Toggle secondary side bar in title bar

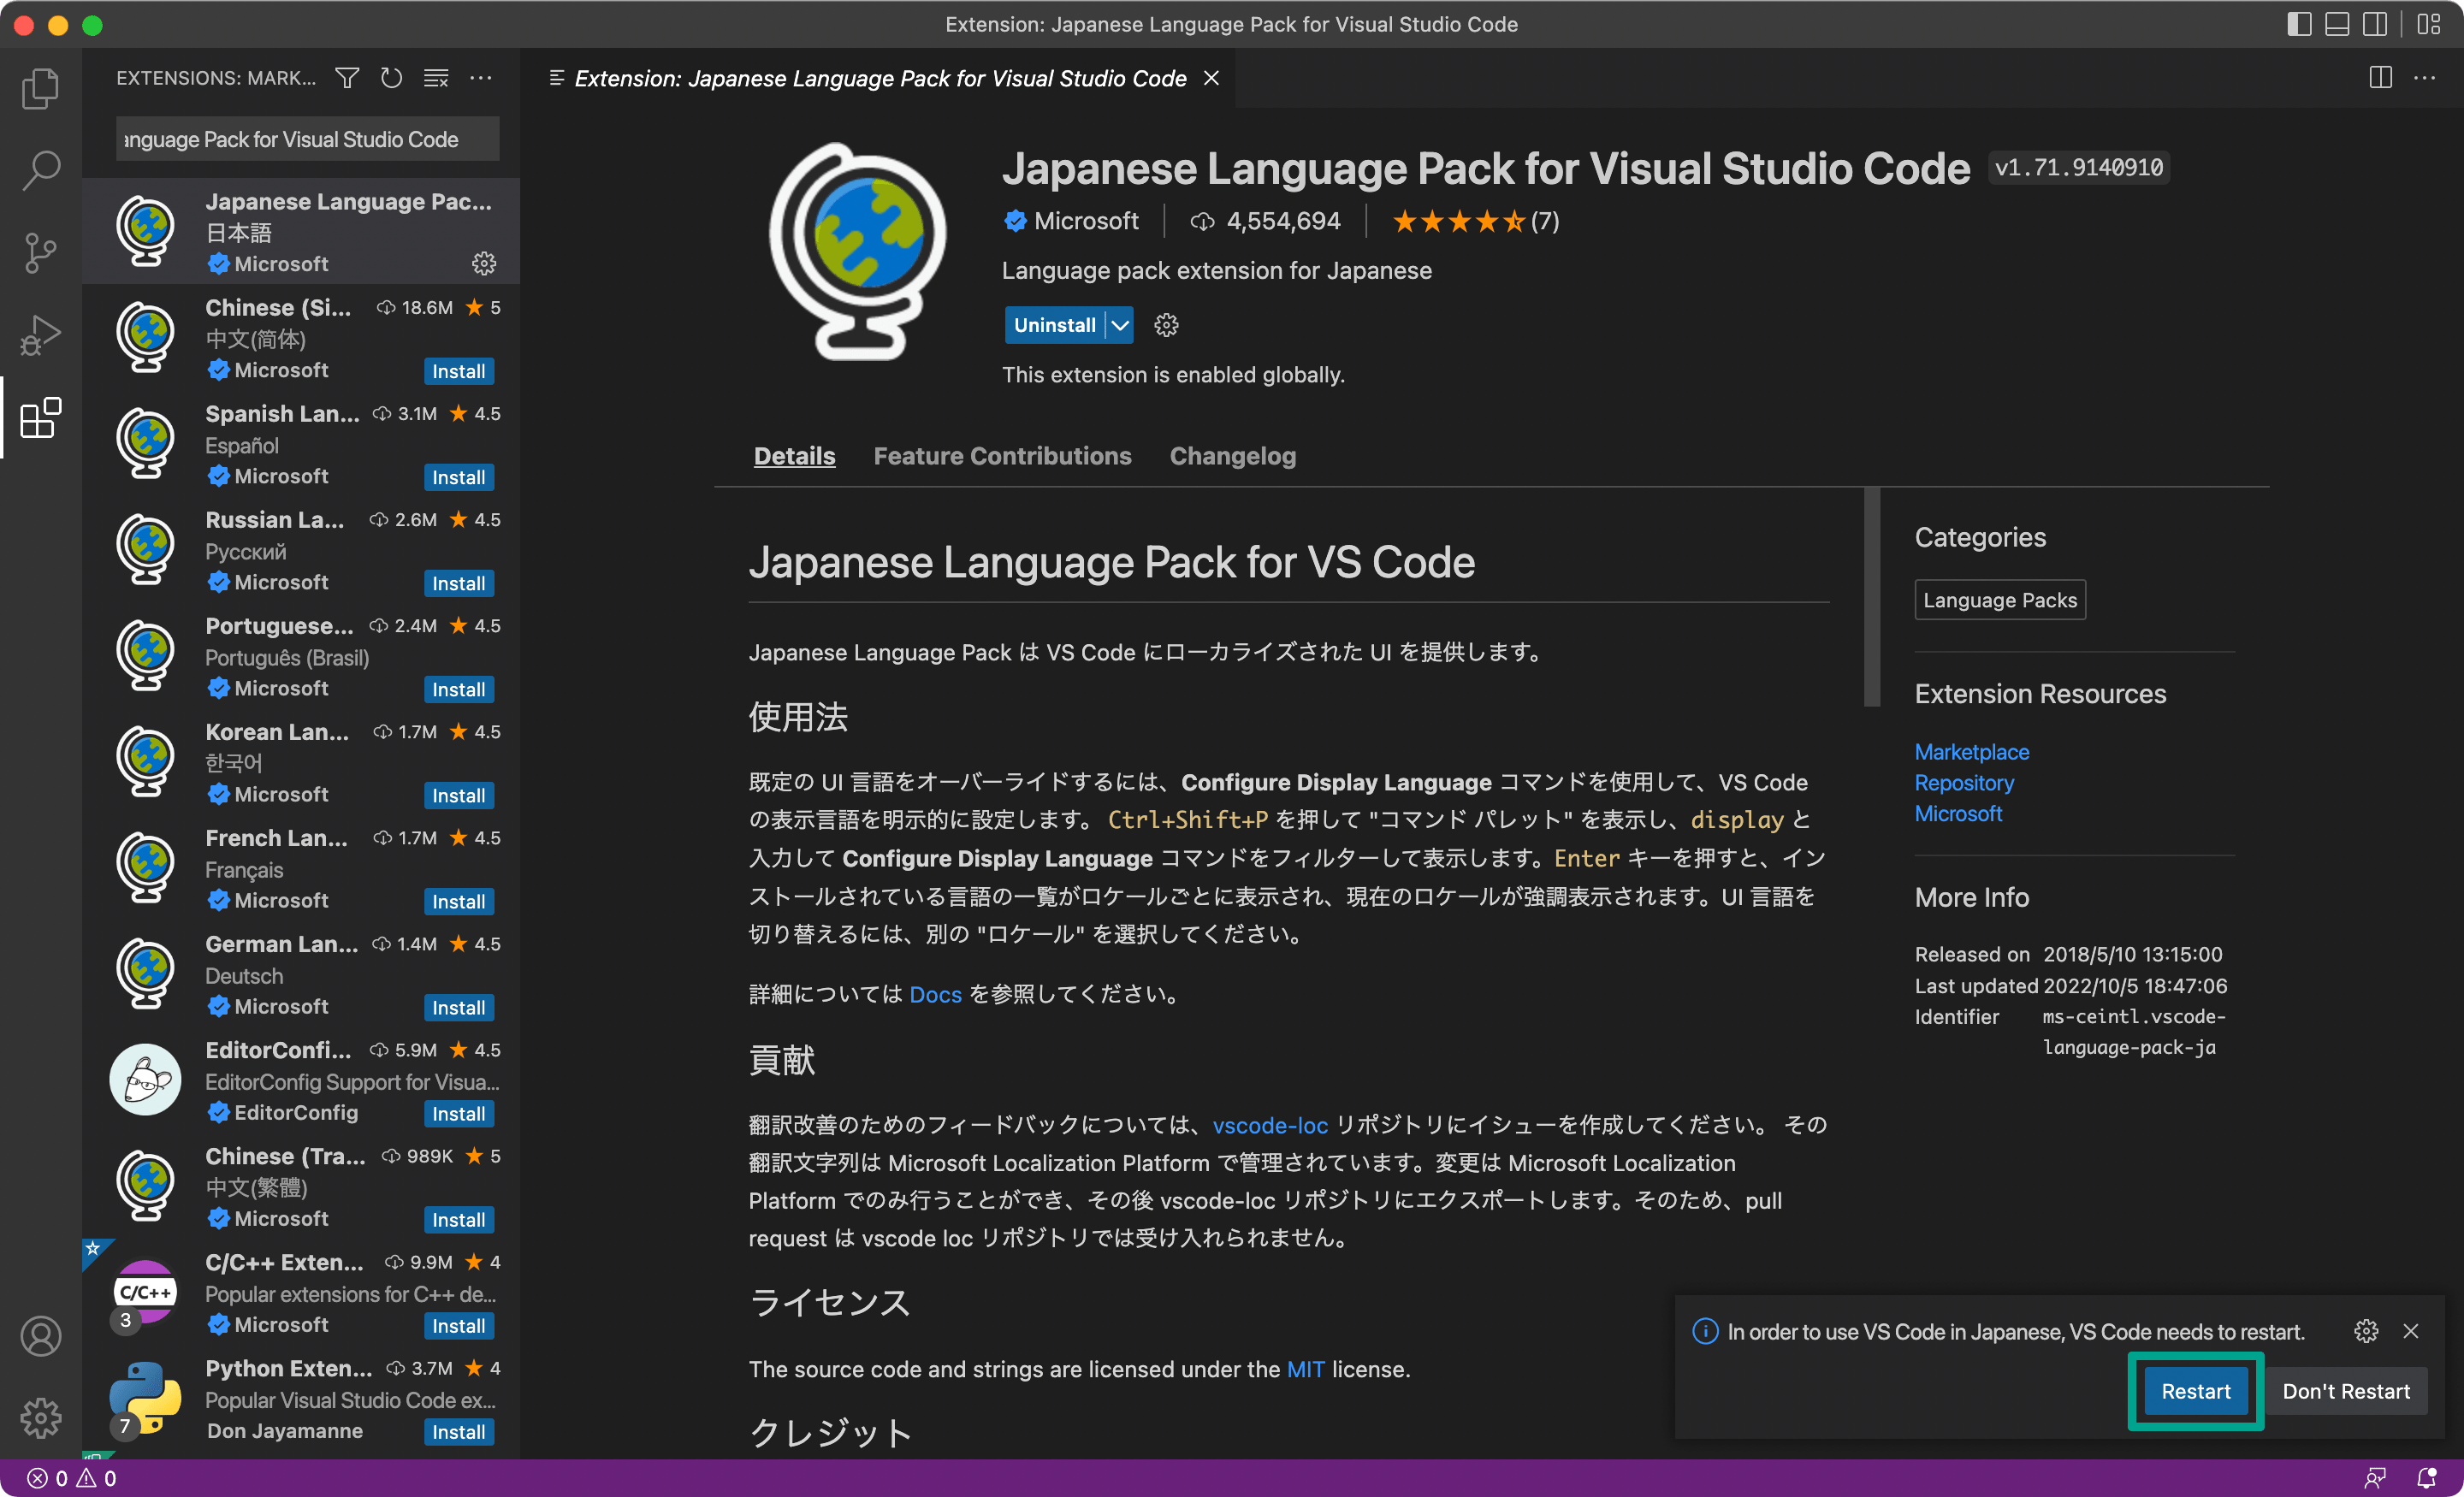(2375, 24)
